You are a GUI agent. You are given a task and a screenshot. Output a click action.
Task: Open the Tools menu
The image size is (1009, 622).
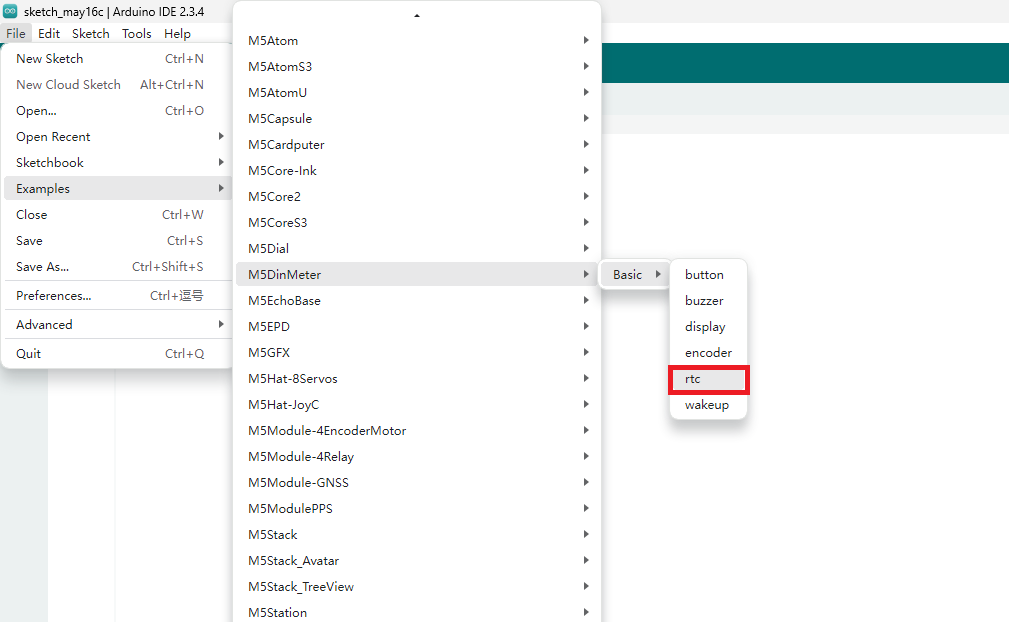coord(136,33)
